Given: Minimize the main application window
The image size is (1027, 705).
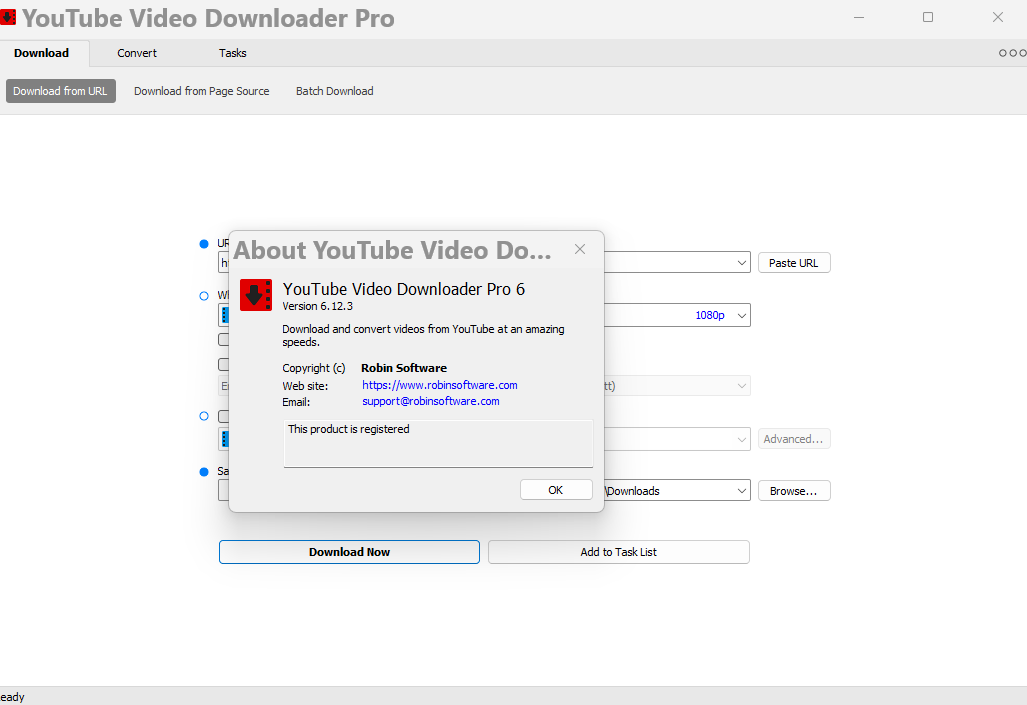Looking at the screenshot, I should tap(859, 17).
